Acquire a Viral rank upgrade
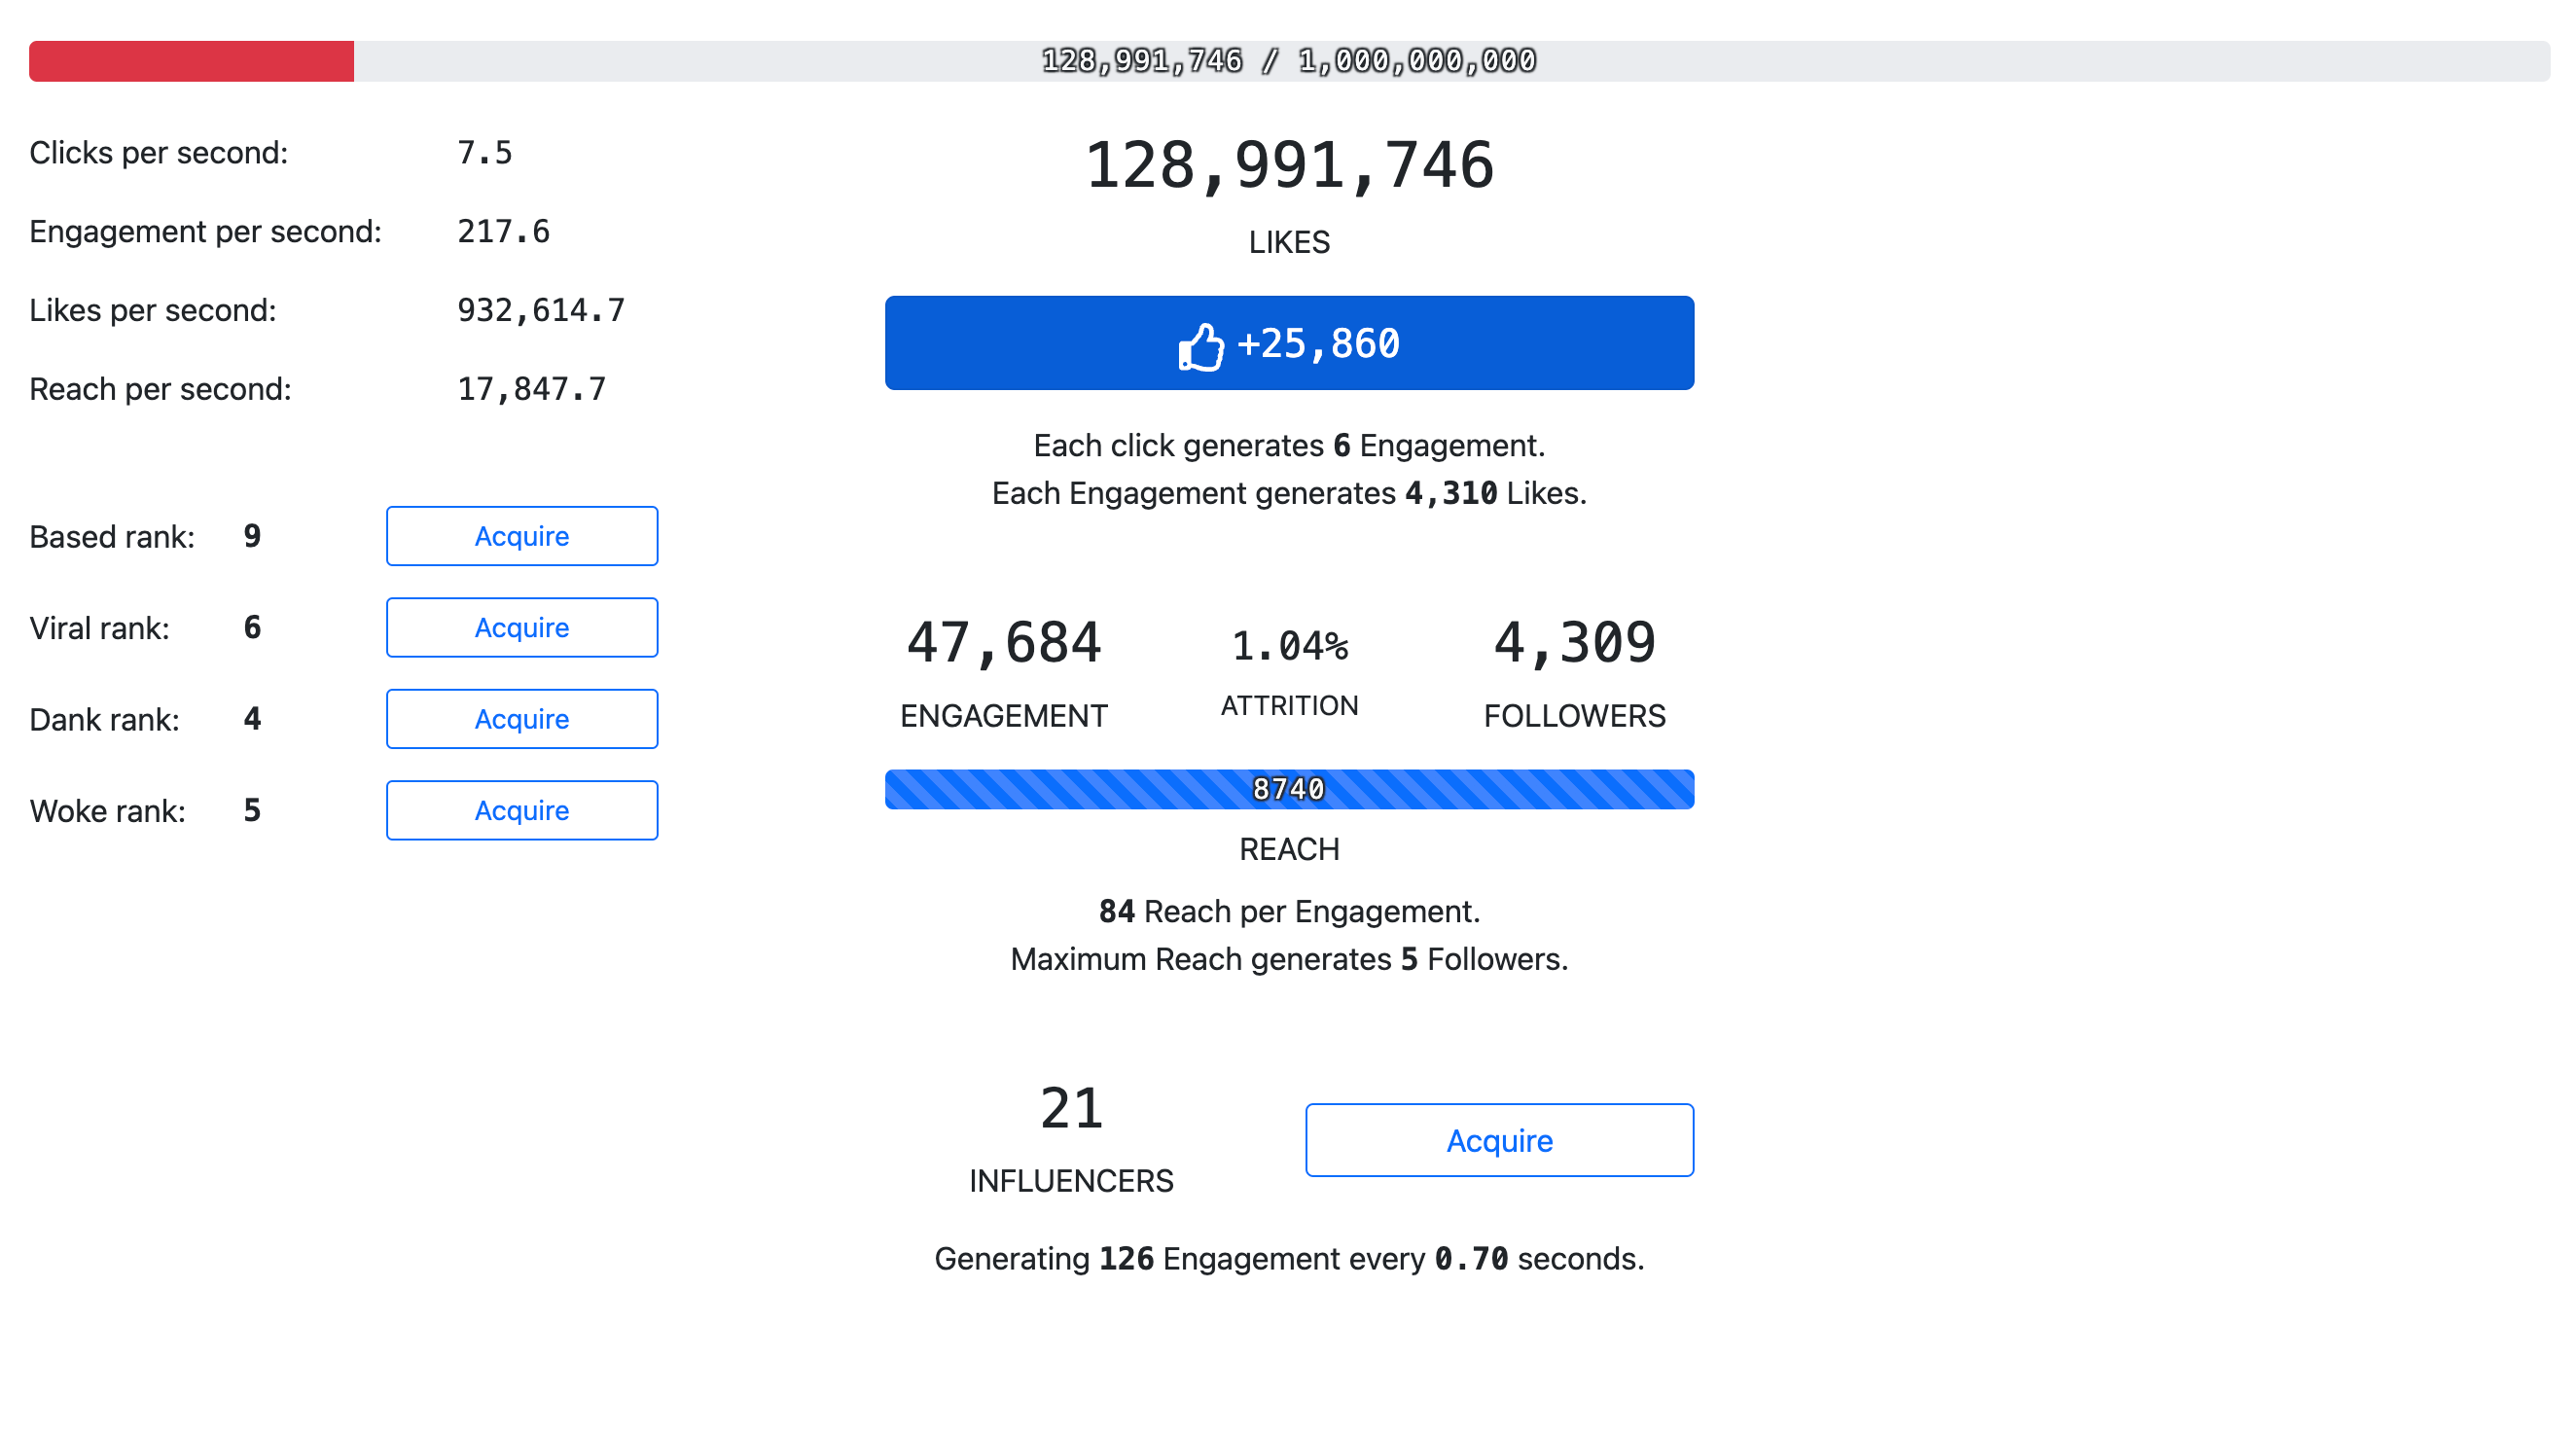Screen dimensions: 2576x1432 tap(522, 627)
